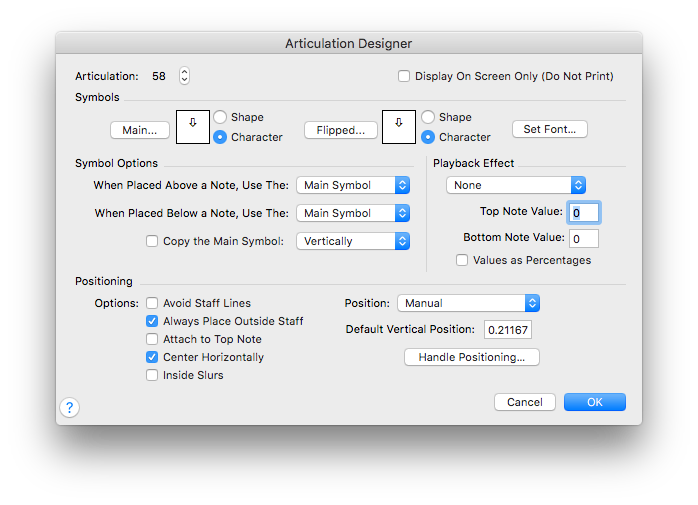
Task: Open the Position Manual dropdown
Action: tap(468, 303)
